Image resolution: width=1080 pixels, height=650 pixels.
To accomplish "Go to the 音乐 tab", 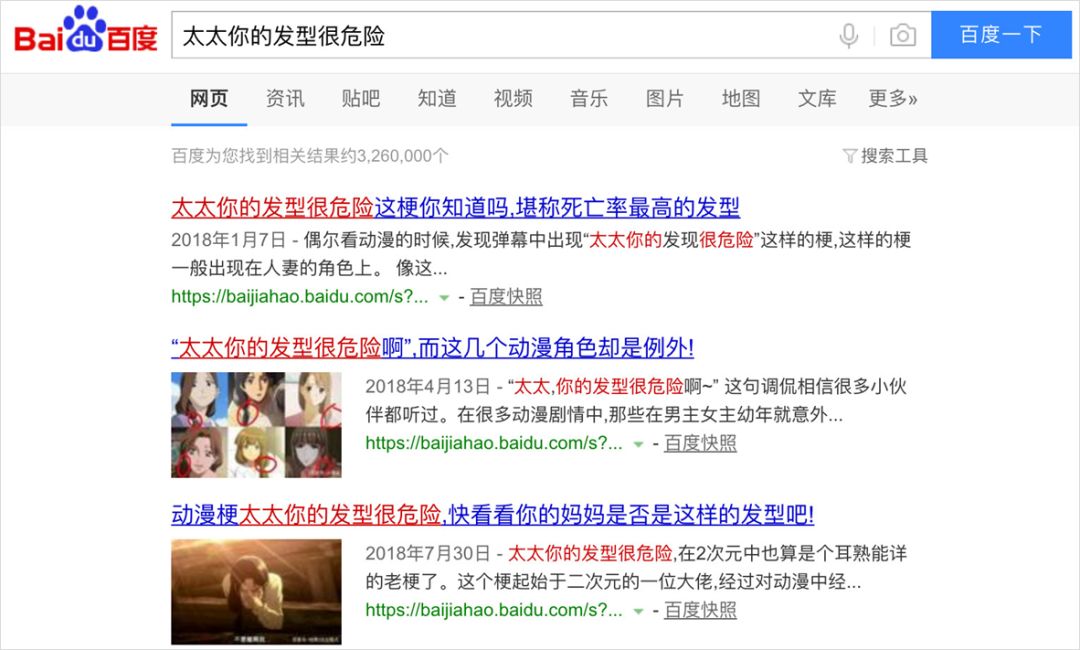I will [589, 98].
